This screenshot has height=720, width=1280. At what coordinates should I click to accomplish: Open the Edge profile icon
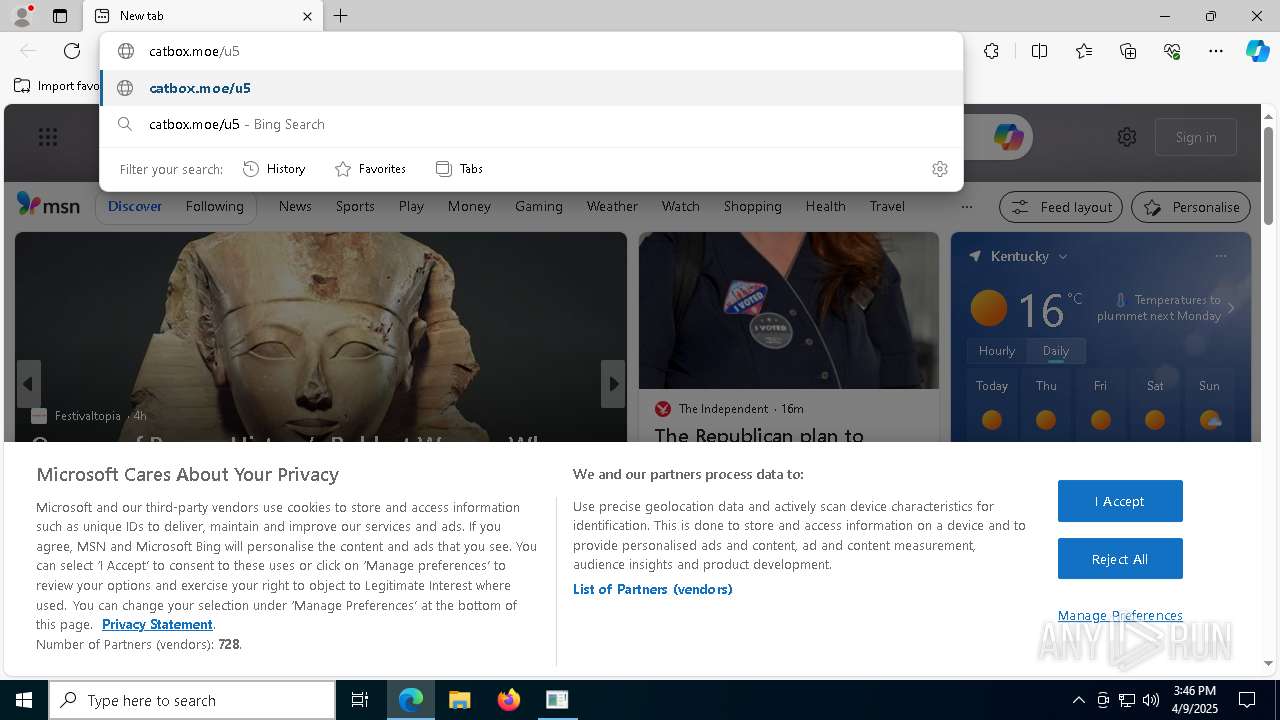click(x=21, y=16)
